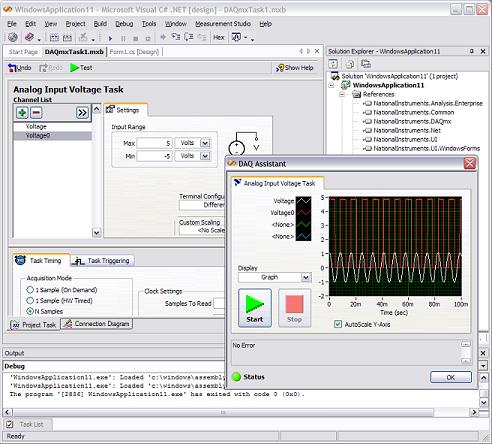Undo the last change in the task editor
The height and width of the screenshot is (444, 492).
pyautogui.click(x=20, y=68)
